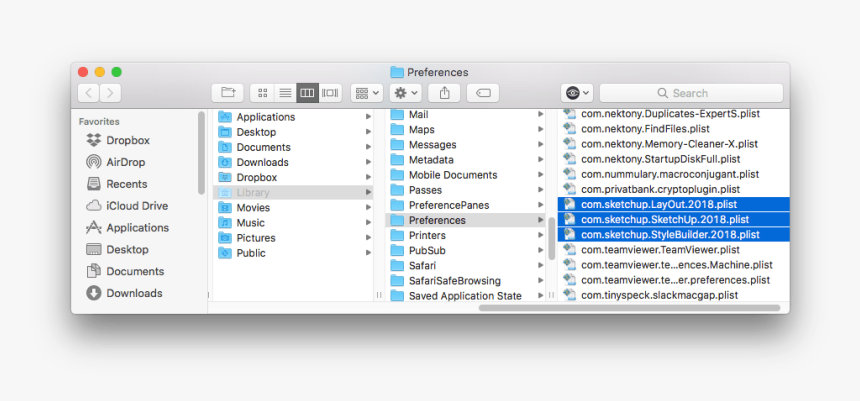Open the arrange items dropdown
Viewport: 860px width, 401px height.
(x=367, y=93)
